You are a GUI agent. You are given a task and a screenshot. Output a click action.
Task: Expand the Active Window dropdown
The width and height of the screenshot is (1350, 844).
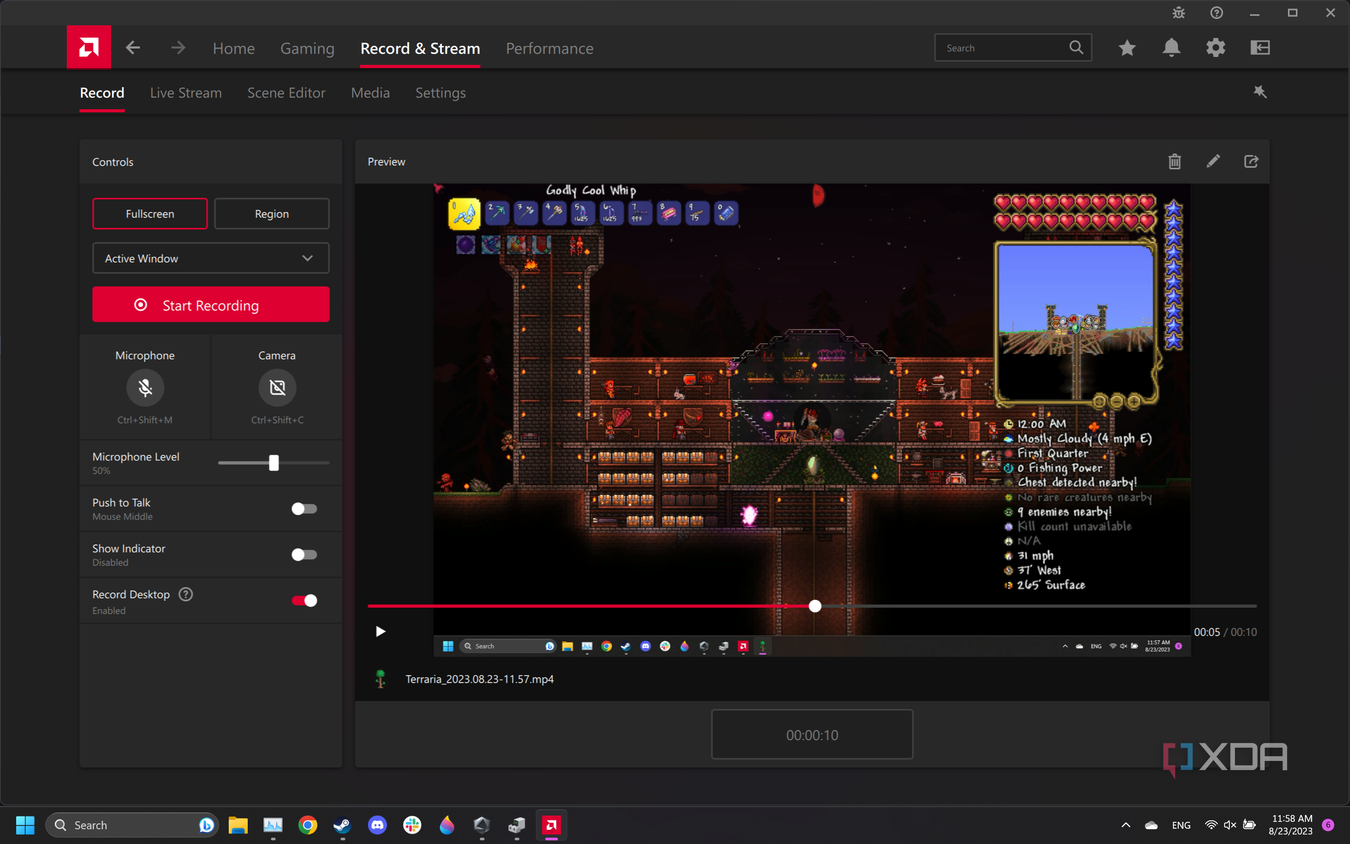(x=211, y=258)
